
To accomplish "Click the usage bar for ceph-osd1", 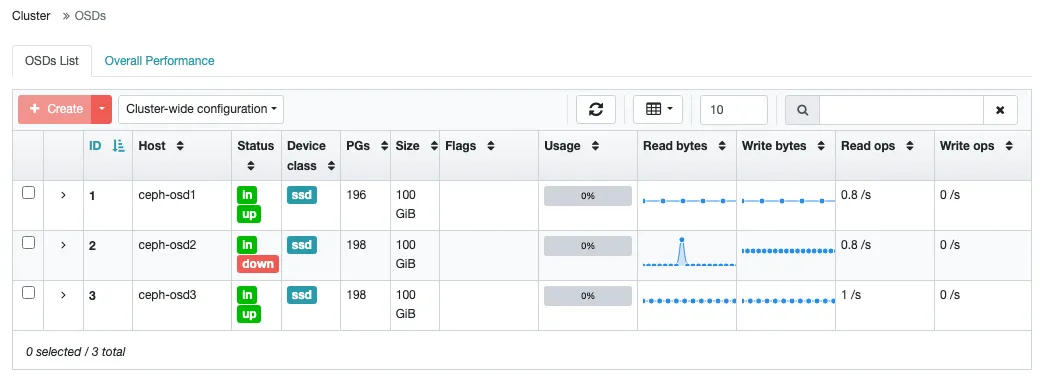I will tap(588, 196).
